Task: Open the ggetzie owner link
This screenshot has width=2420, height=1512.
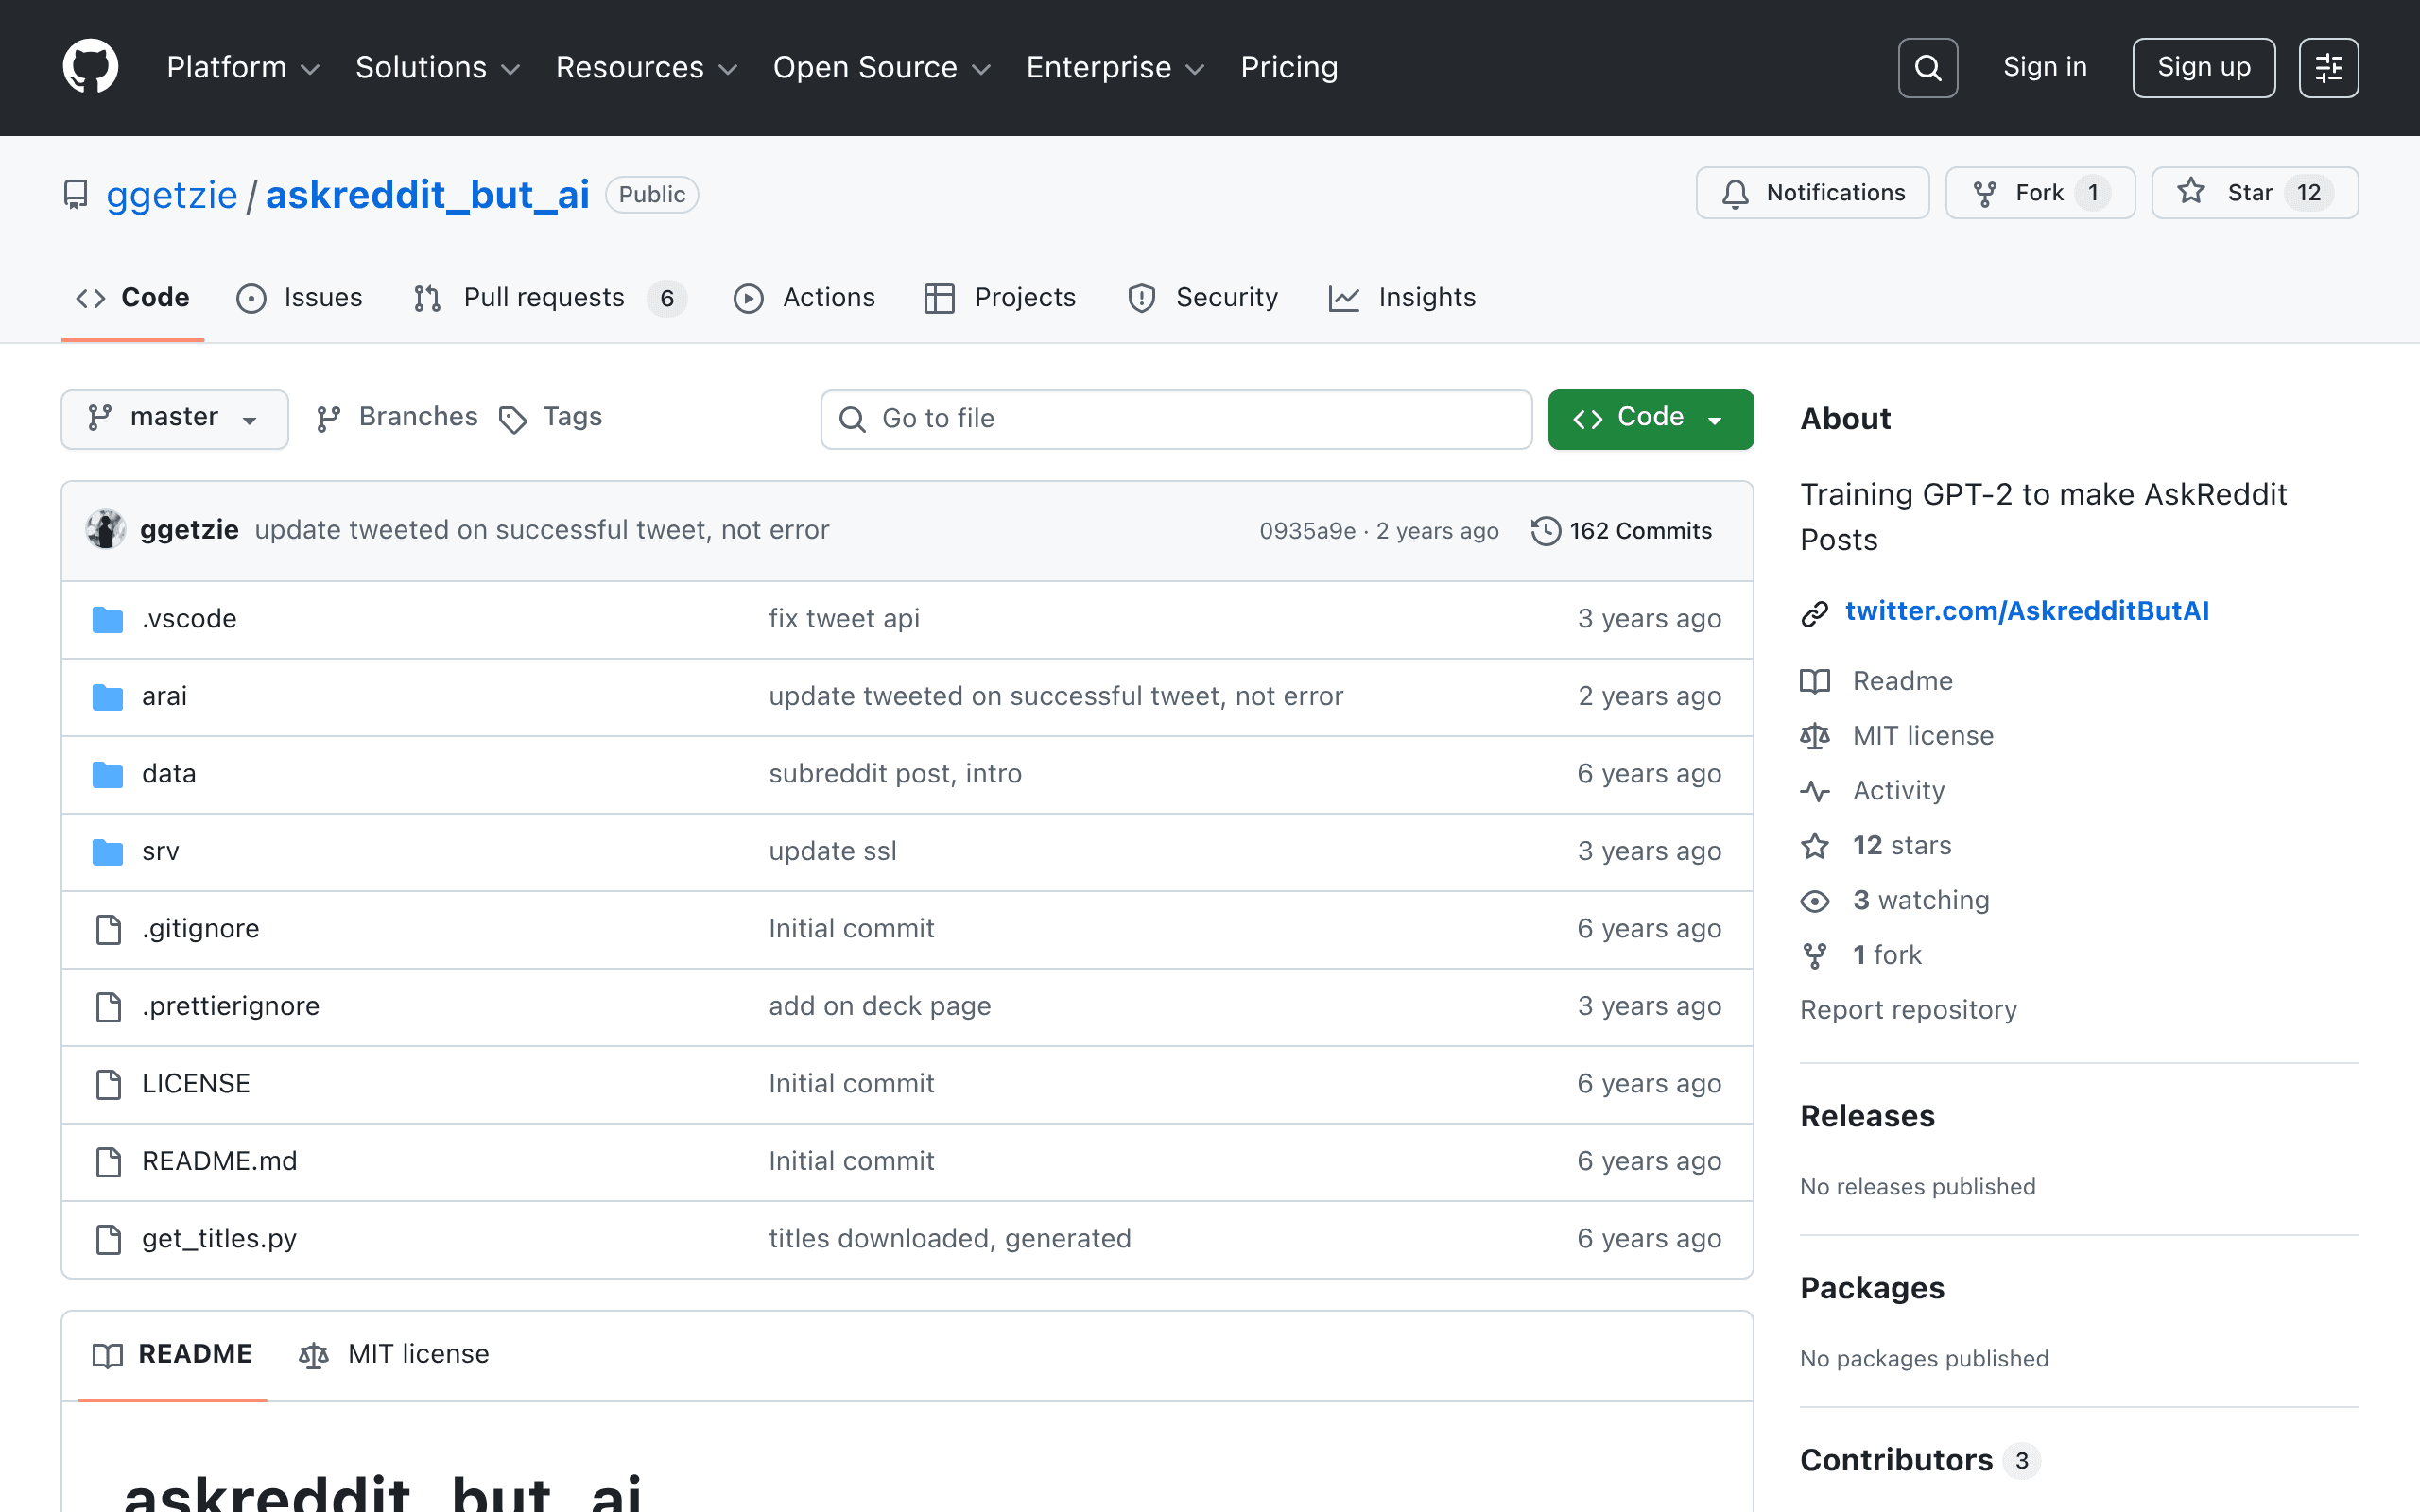Action: pos(172,195)
